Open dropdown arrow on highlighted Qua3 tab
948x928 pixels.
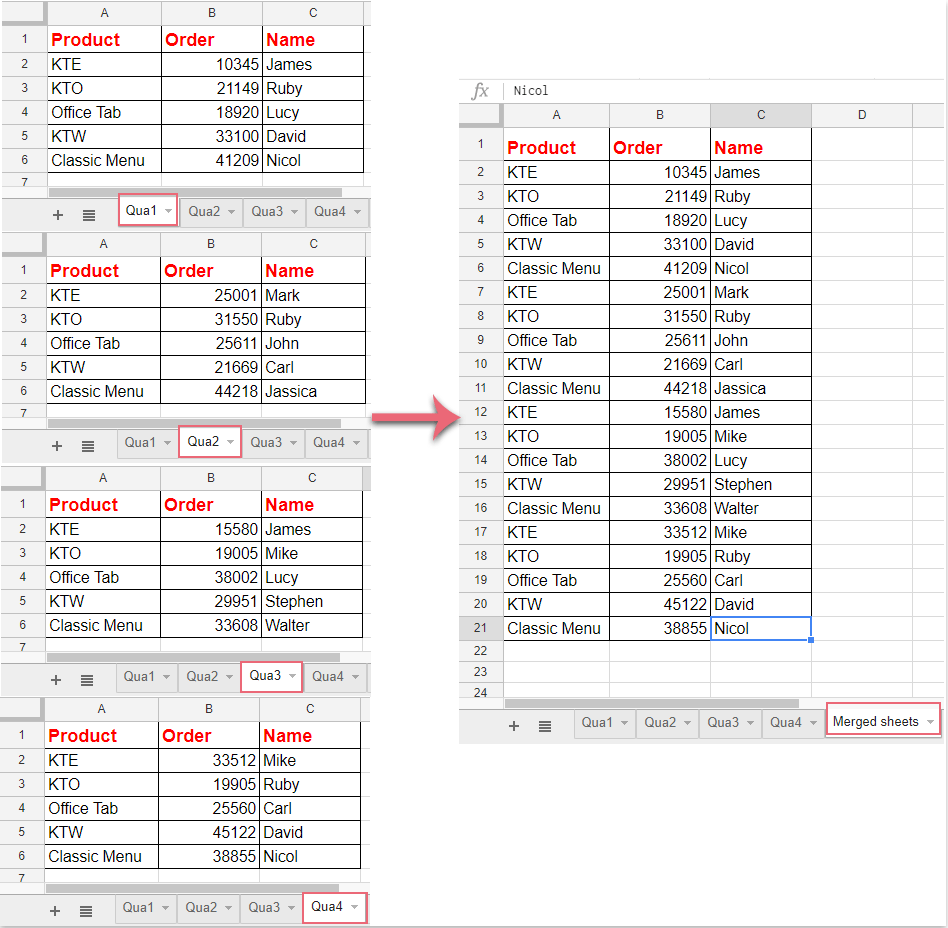[x=291, y=676]
